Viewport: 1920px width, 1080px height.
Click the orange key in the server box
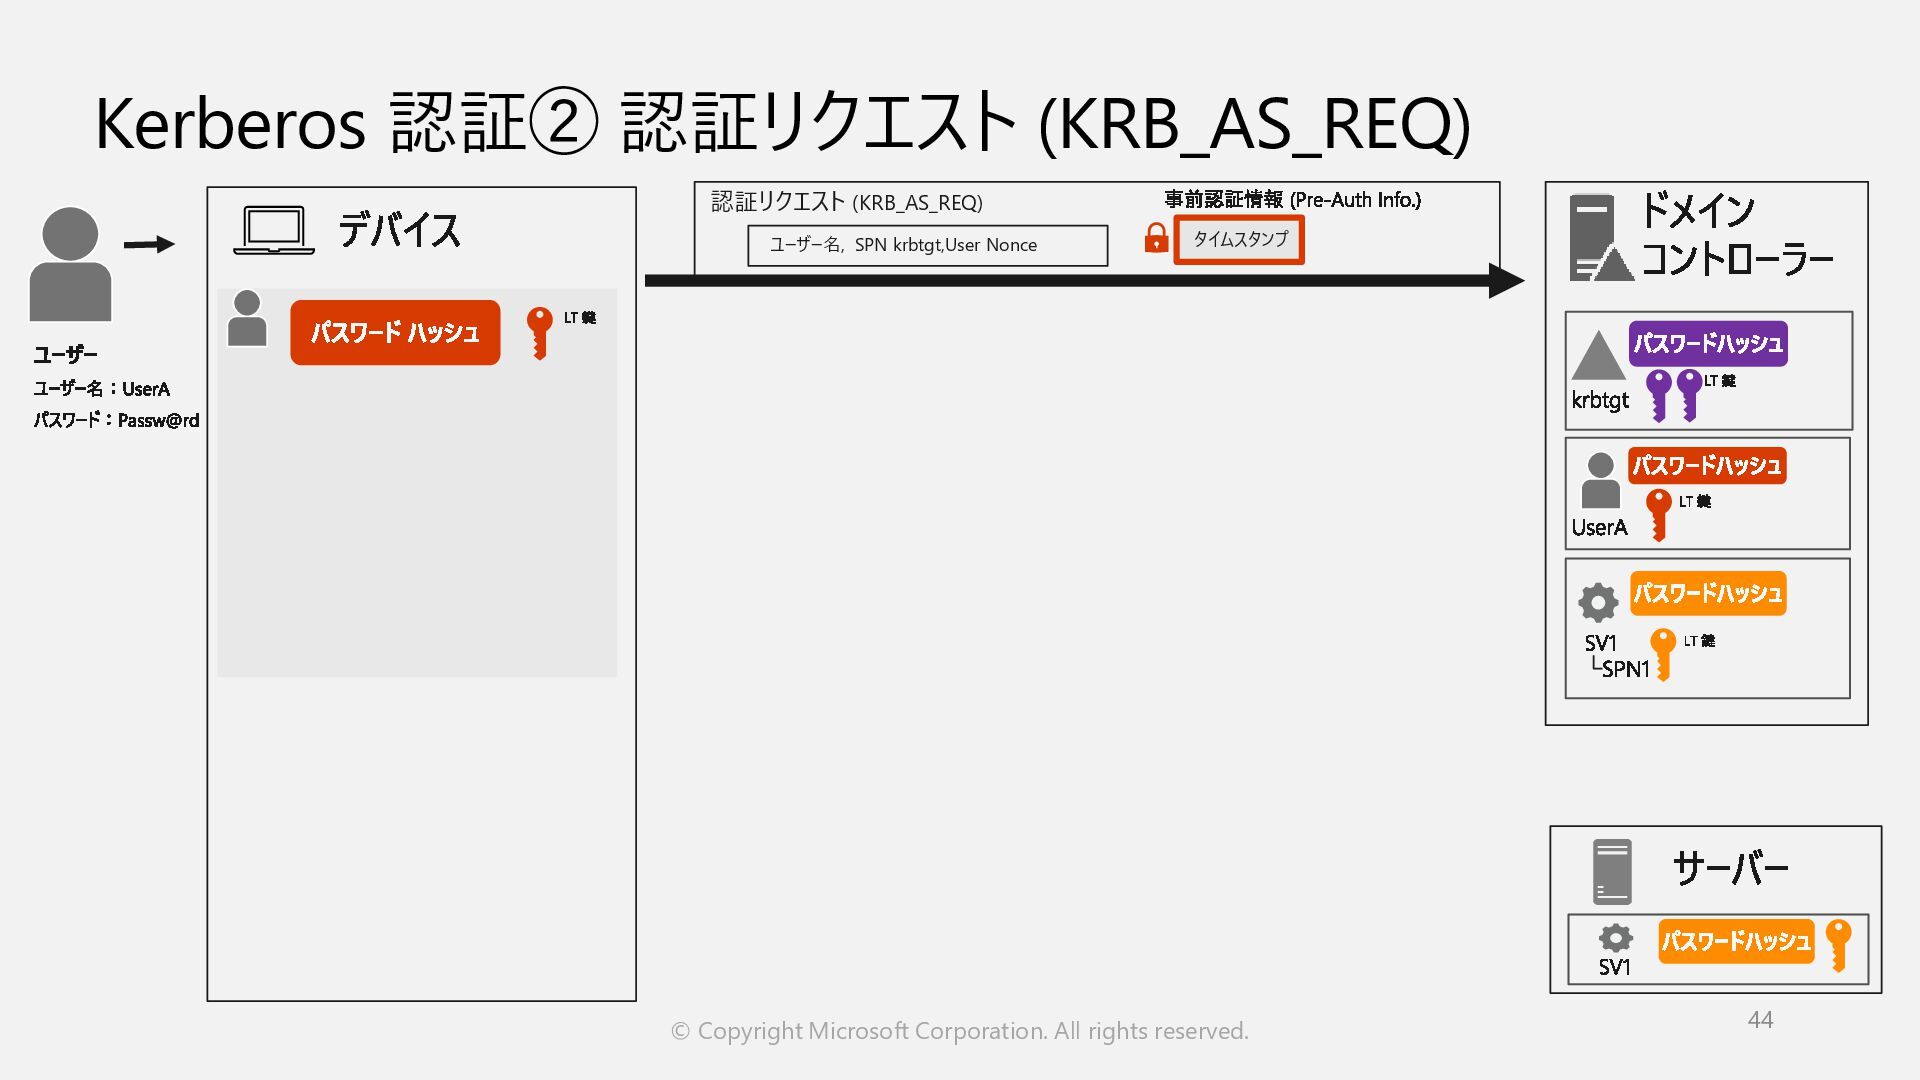[1838, 944]
